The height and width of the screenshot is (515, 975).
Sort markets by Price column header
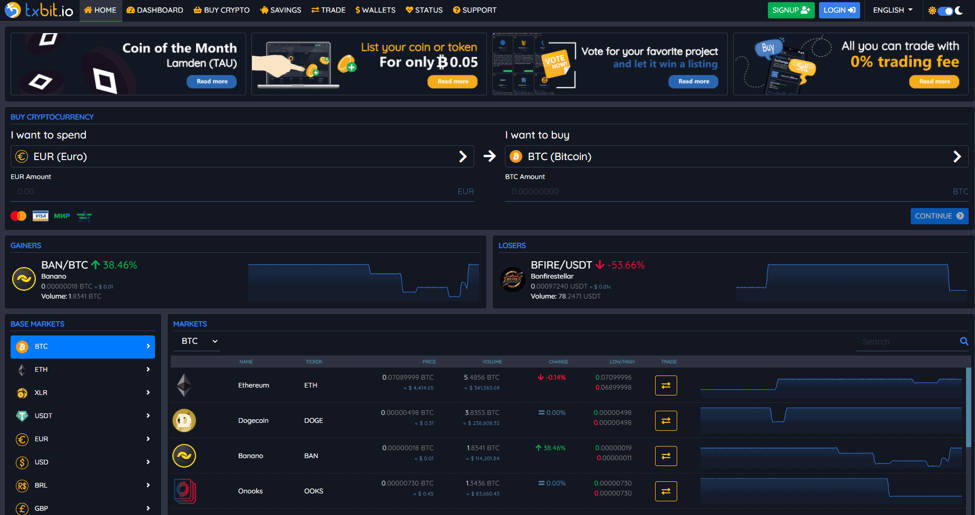tap(428, 362)
